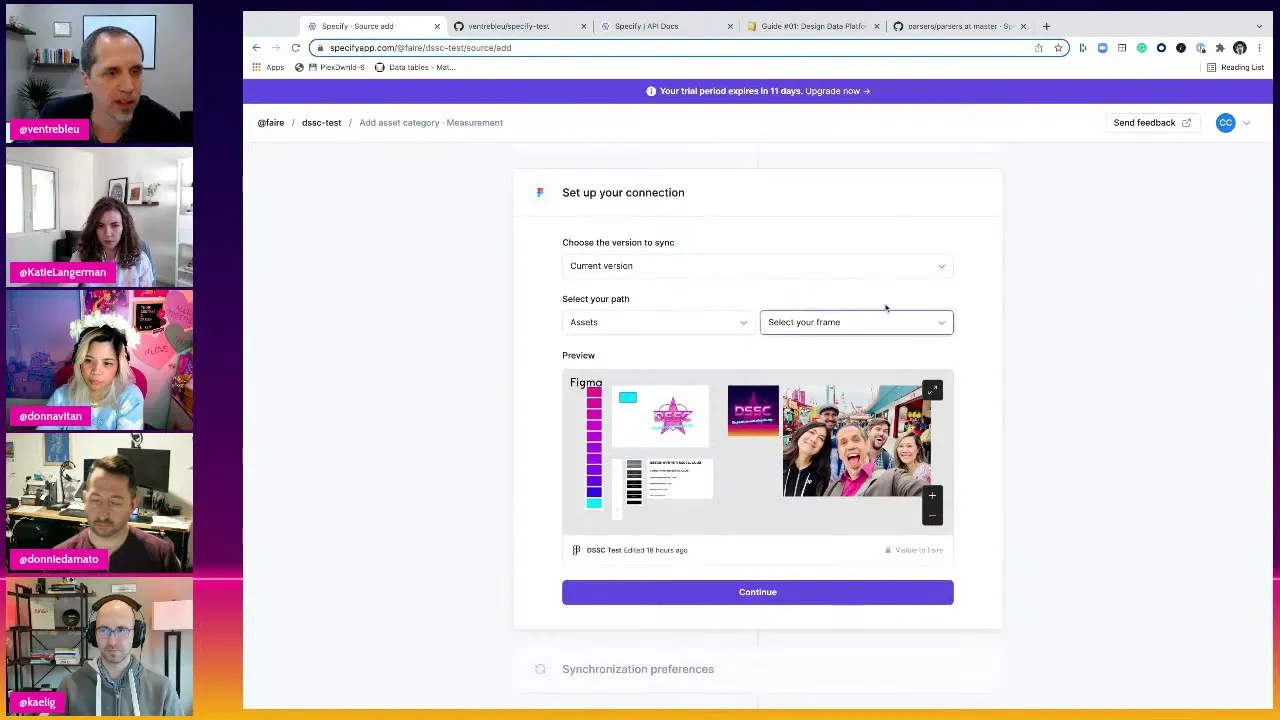The image size is (1280, 720).
Task: Click the 'DSSC Test' file name text
Action: 604,550
